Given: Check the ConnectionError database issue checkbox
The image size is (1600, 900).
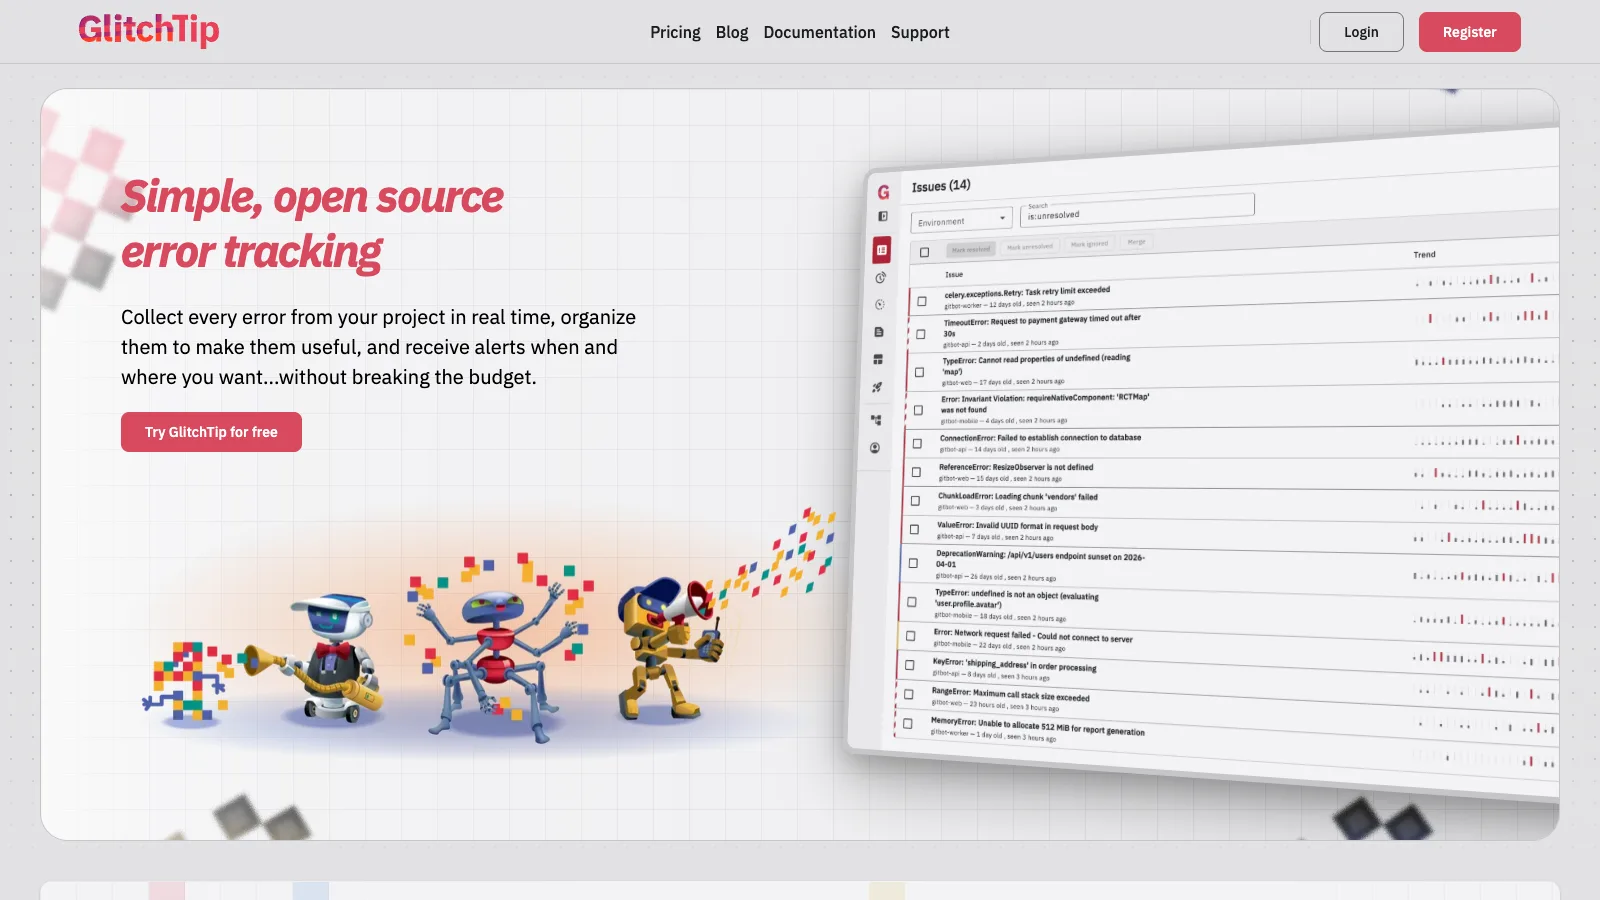Looking at the screenshot, I should [x=917, y=443].
